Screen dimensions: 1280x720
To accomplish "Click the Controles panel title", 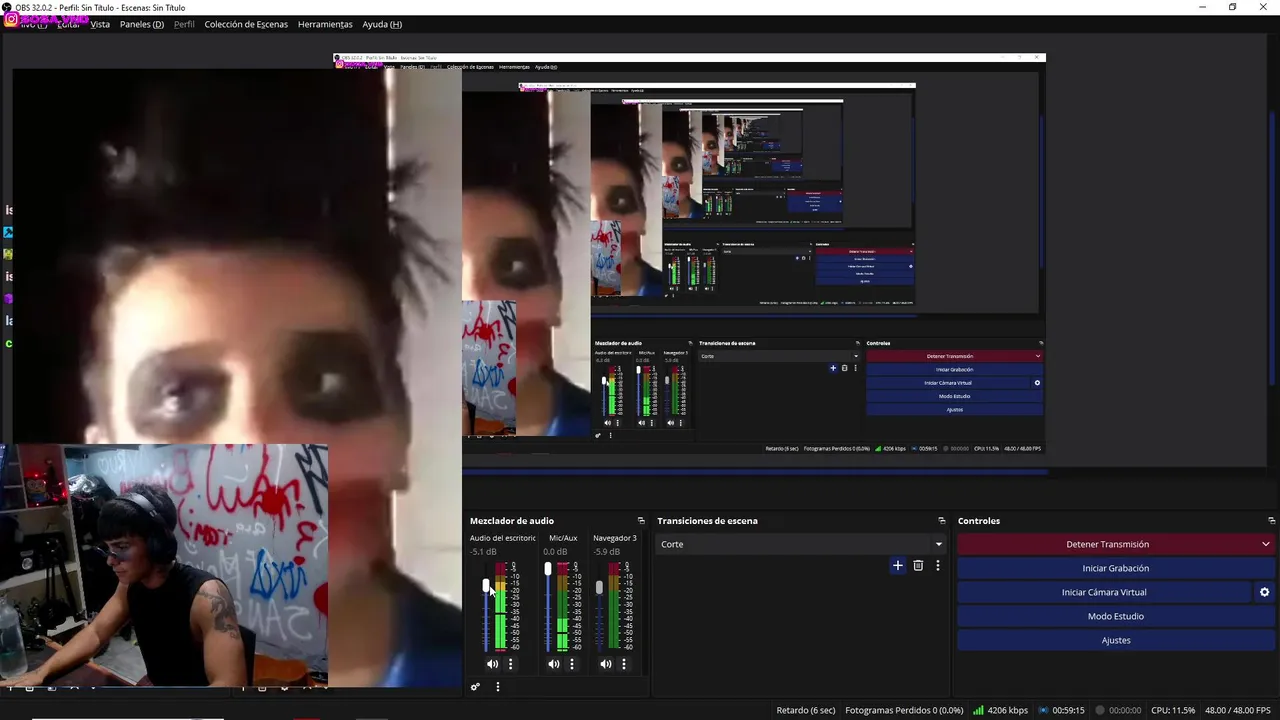I will [x=979, y=521].
